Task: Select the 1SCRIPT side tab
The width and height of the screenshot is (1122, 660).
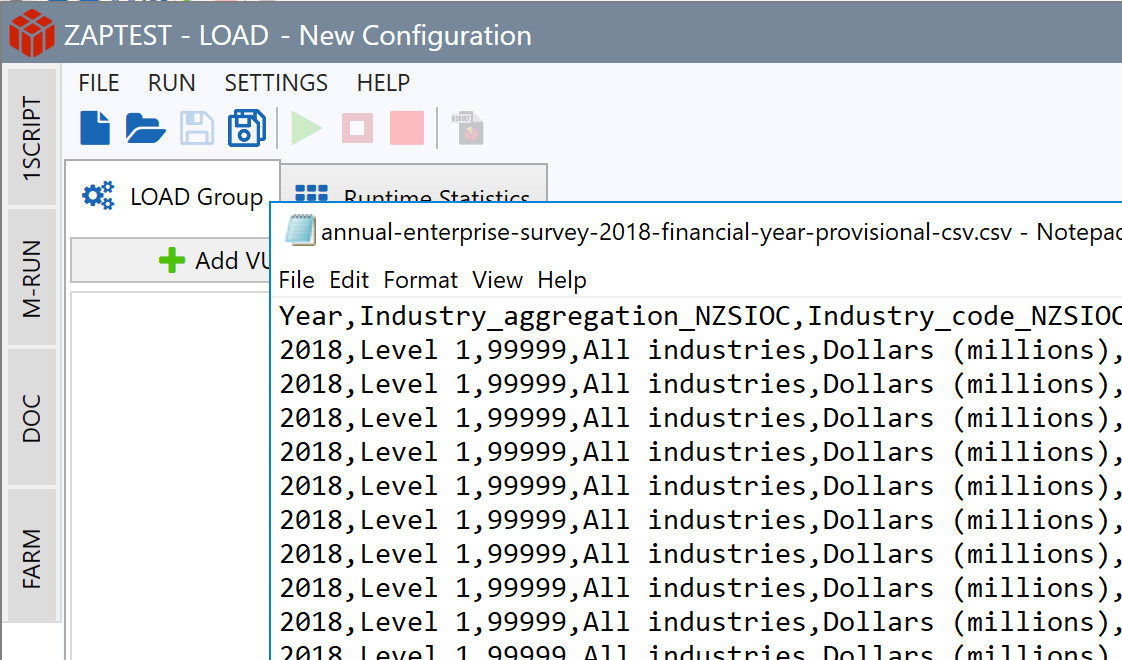Action: click(33, 138)
